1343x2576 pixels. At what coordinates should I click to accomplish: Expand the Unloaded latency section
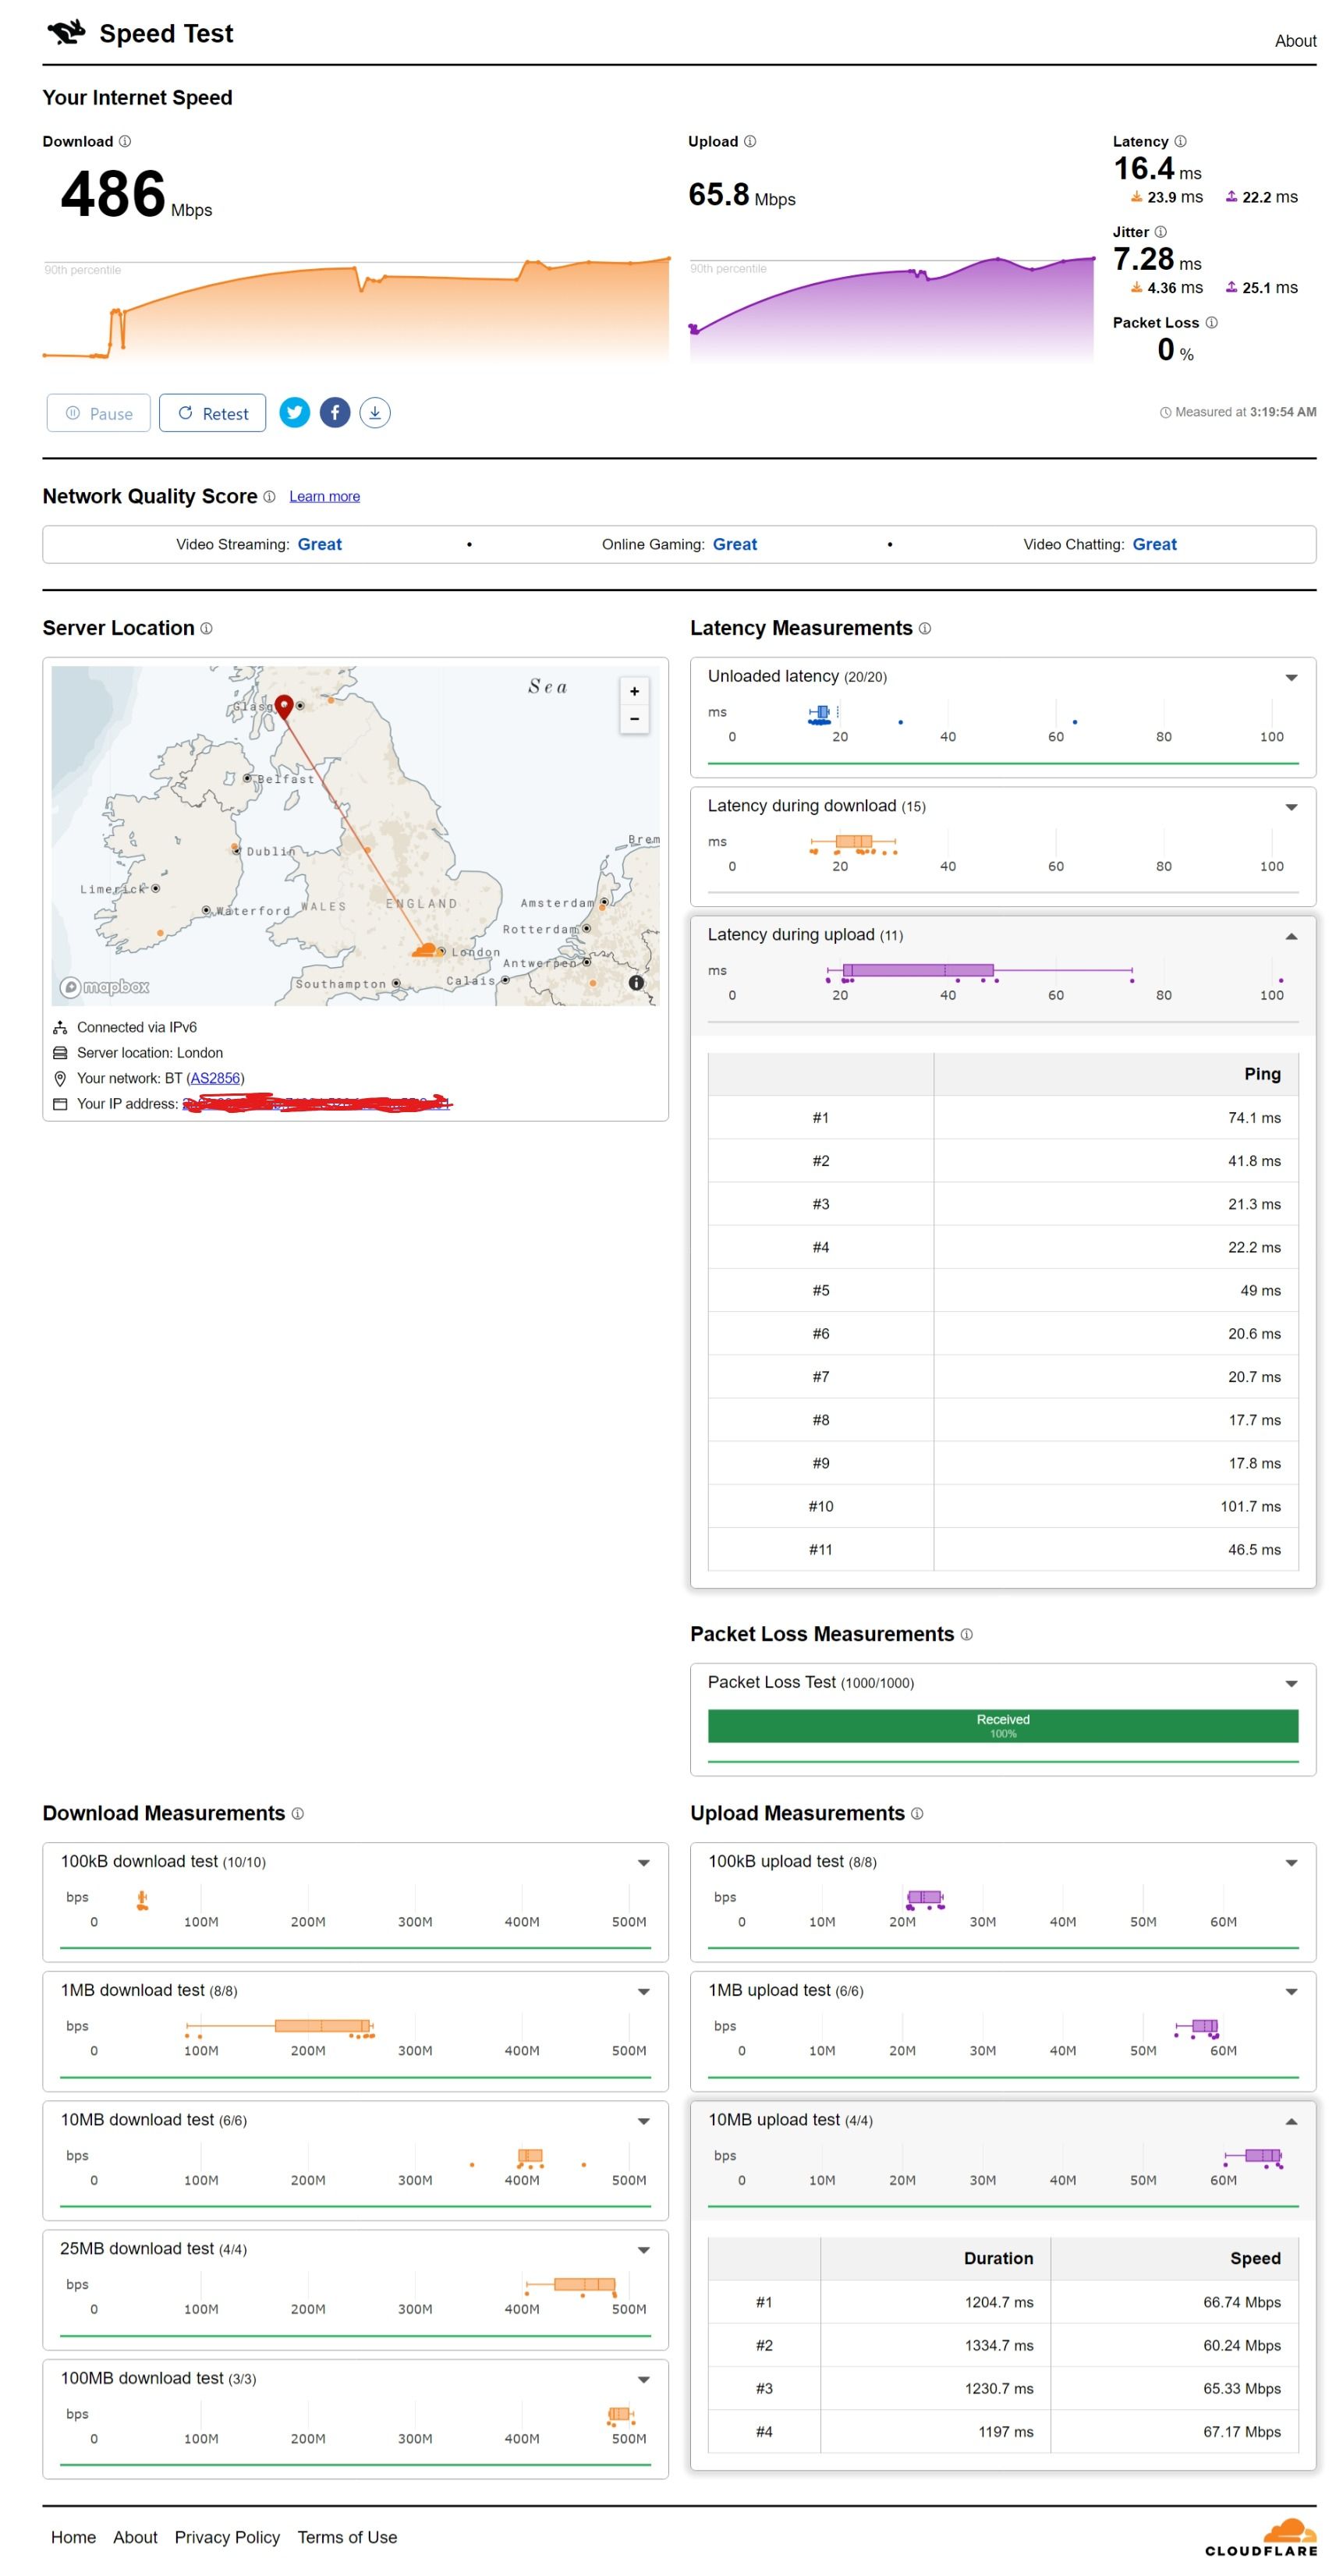tap(1291, 678)
